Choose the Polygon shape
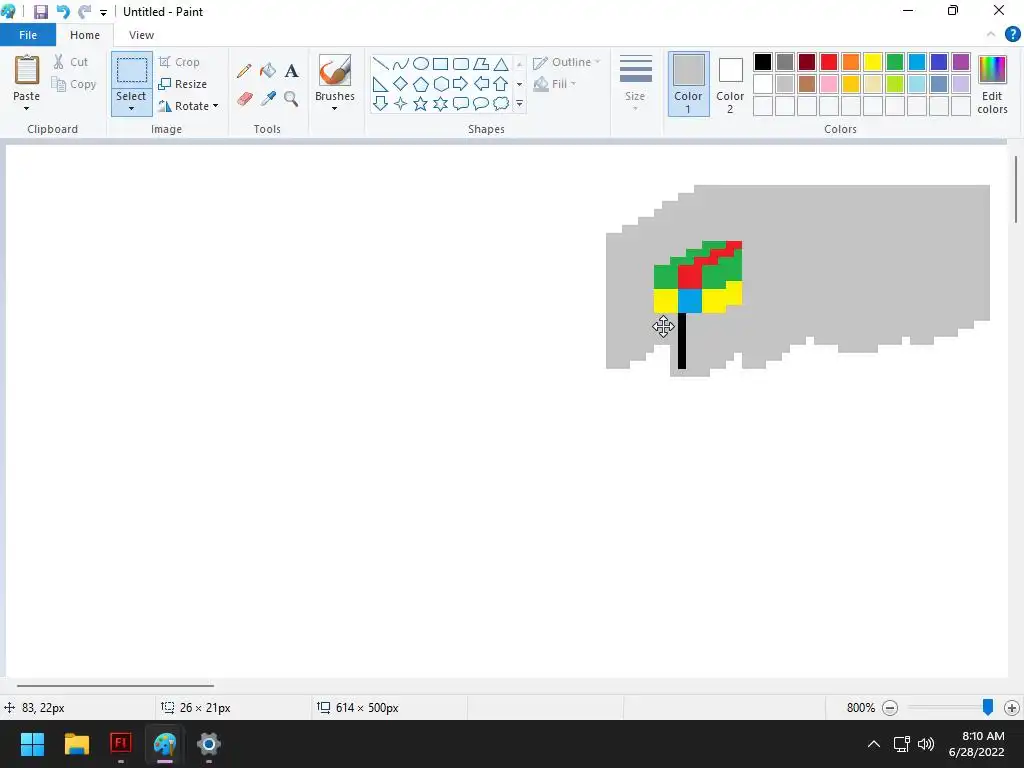Viewport: 1024px width, 768px height. [x=481, y=63]
